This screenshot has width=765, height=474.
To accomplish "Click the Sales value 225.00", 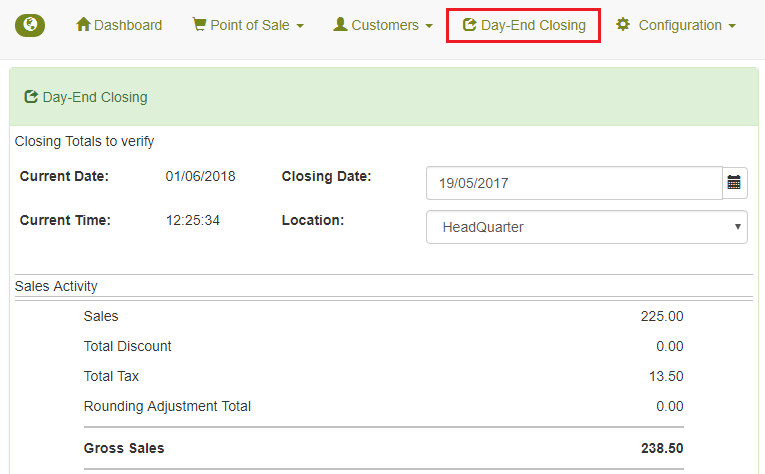I will [662, 316].
